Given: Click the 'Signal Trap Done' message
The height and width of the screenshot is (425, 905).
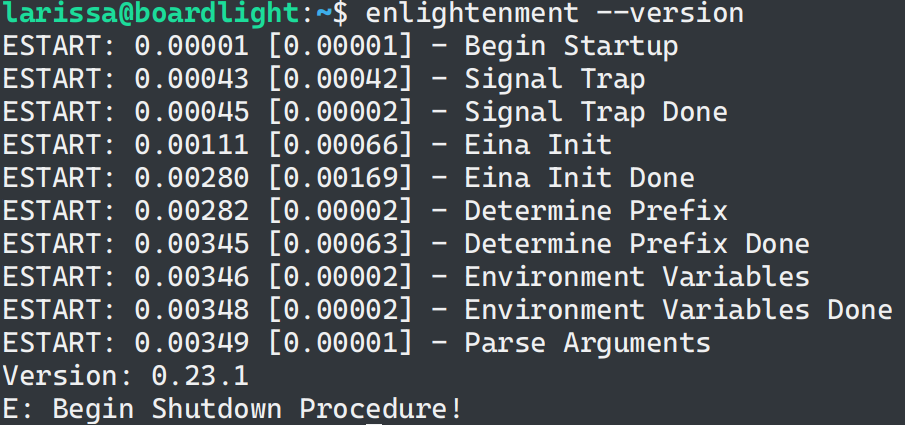Looking at the screenshot, I should [596, 113].
